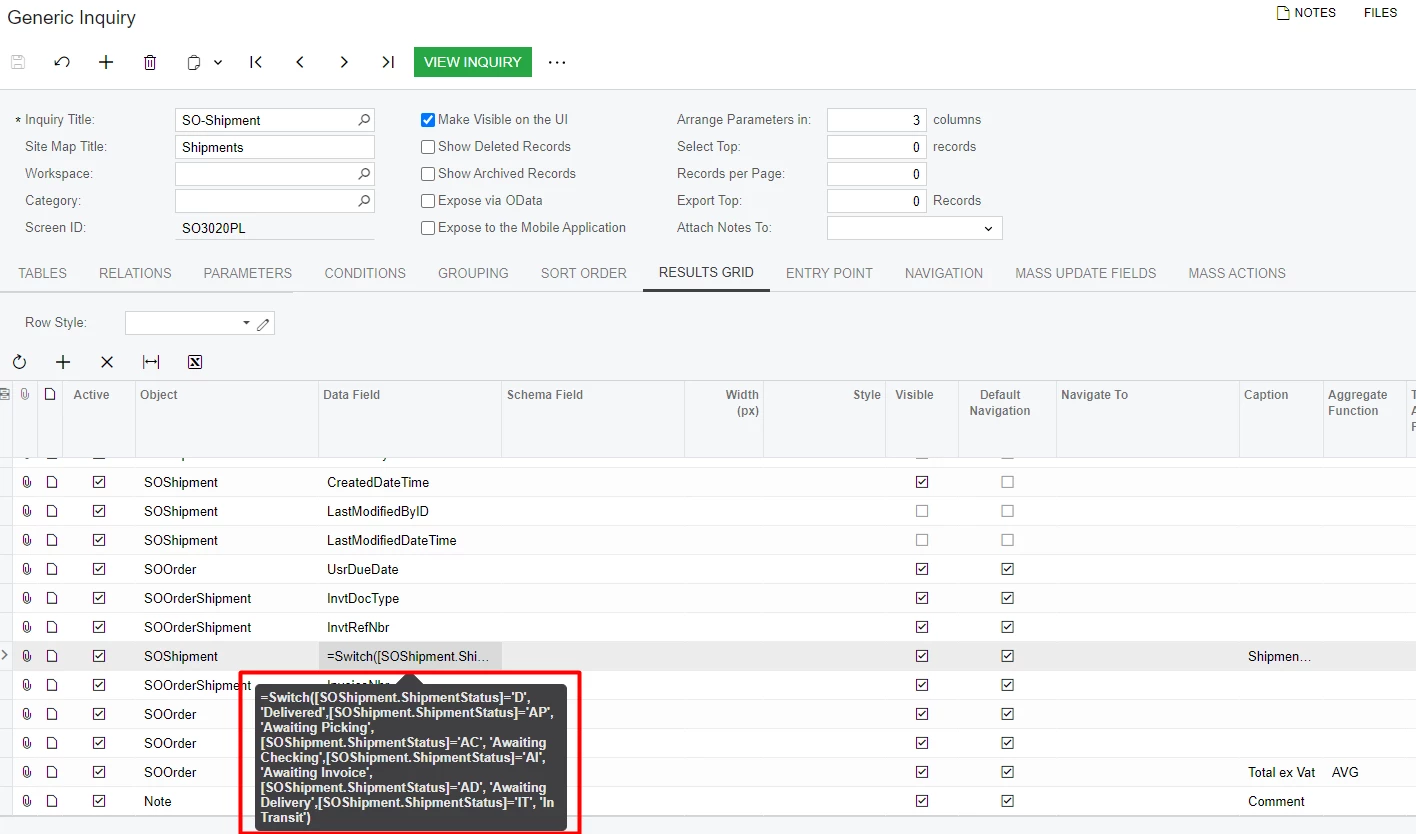Click the Workspace lookup search icon
The image size is (1416, 834).
coord(364,174)
